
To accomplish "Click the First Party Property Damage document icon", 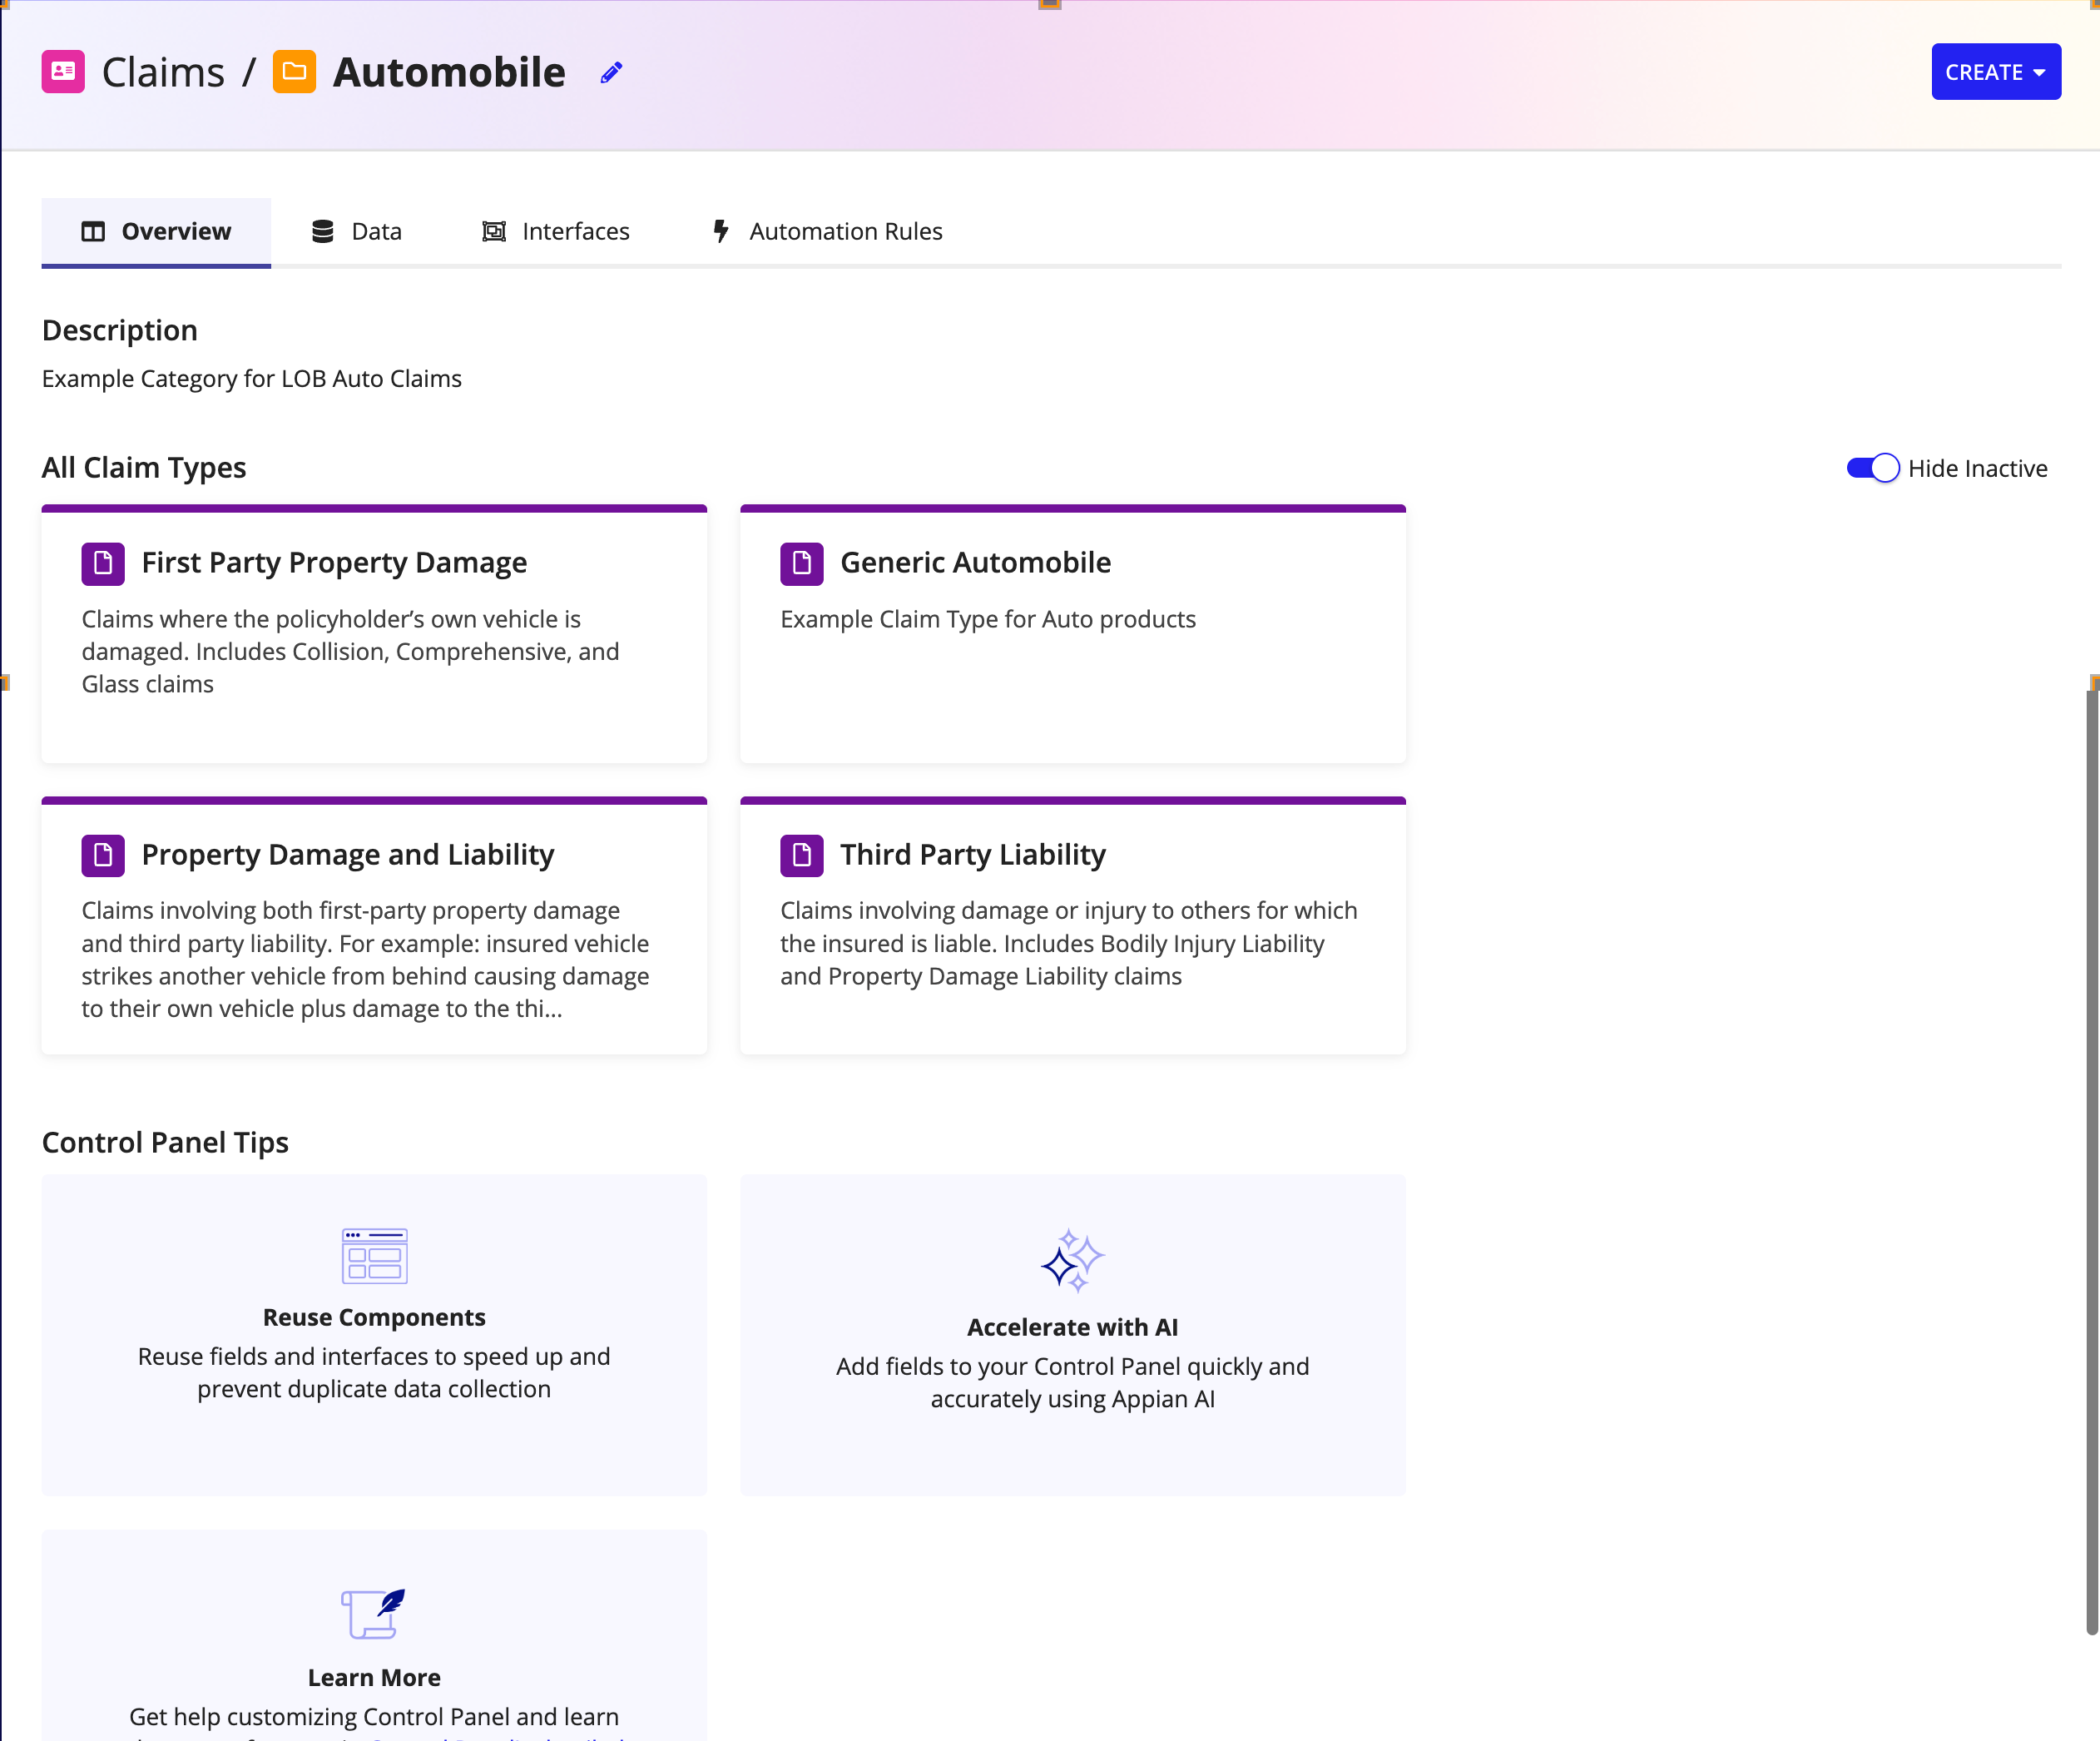I will tap(103, 564).
